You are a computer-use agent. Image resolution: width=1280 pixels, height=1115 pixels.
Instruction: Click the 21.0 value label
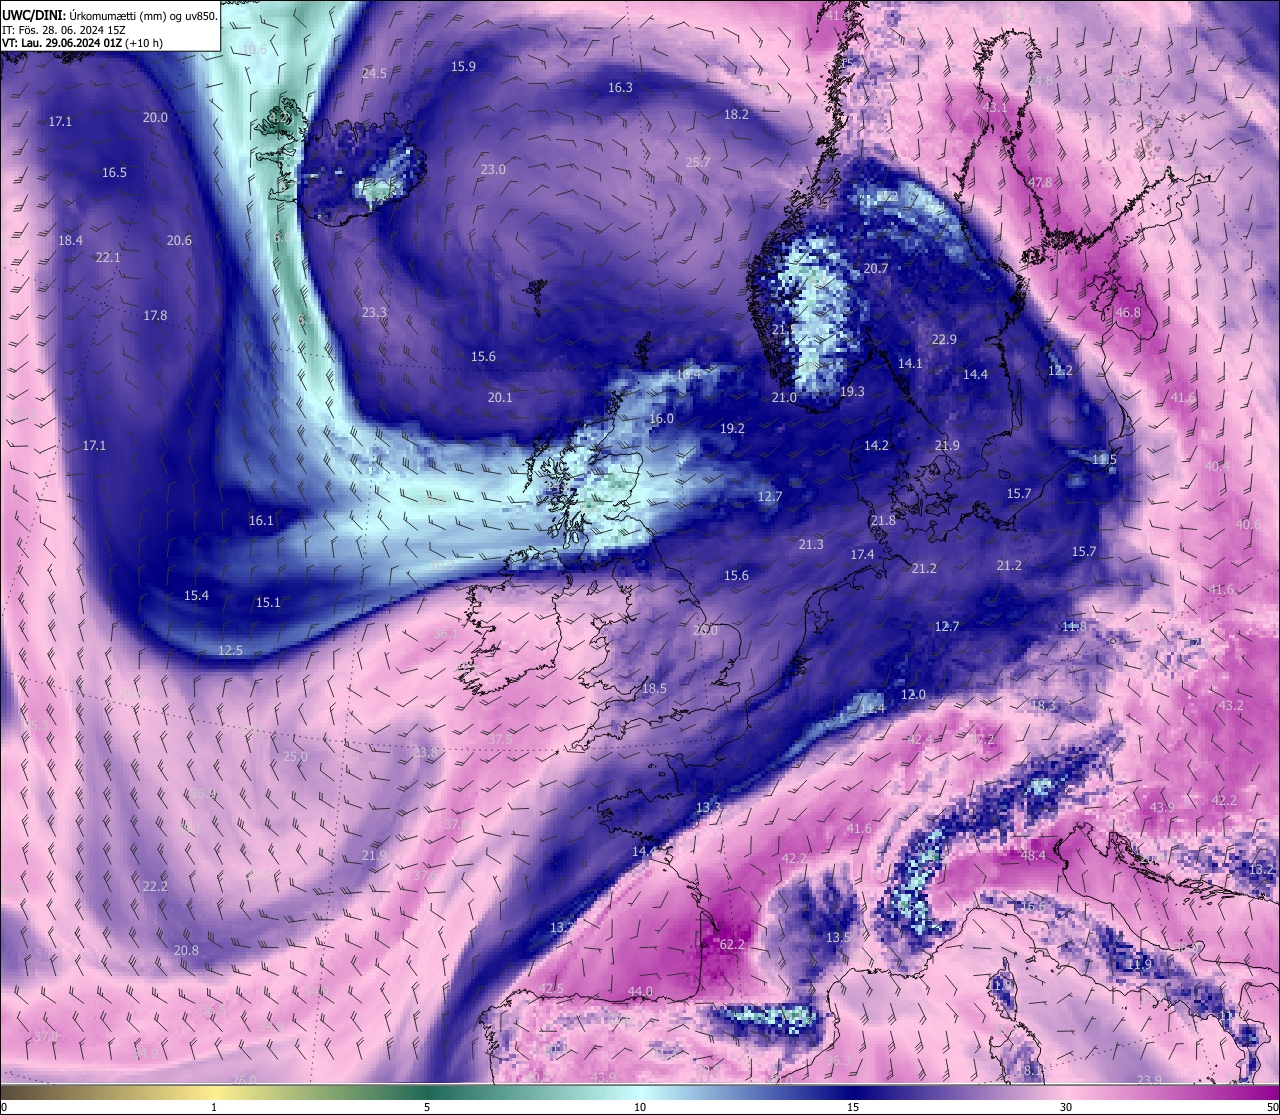coord(784,397)
